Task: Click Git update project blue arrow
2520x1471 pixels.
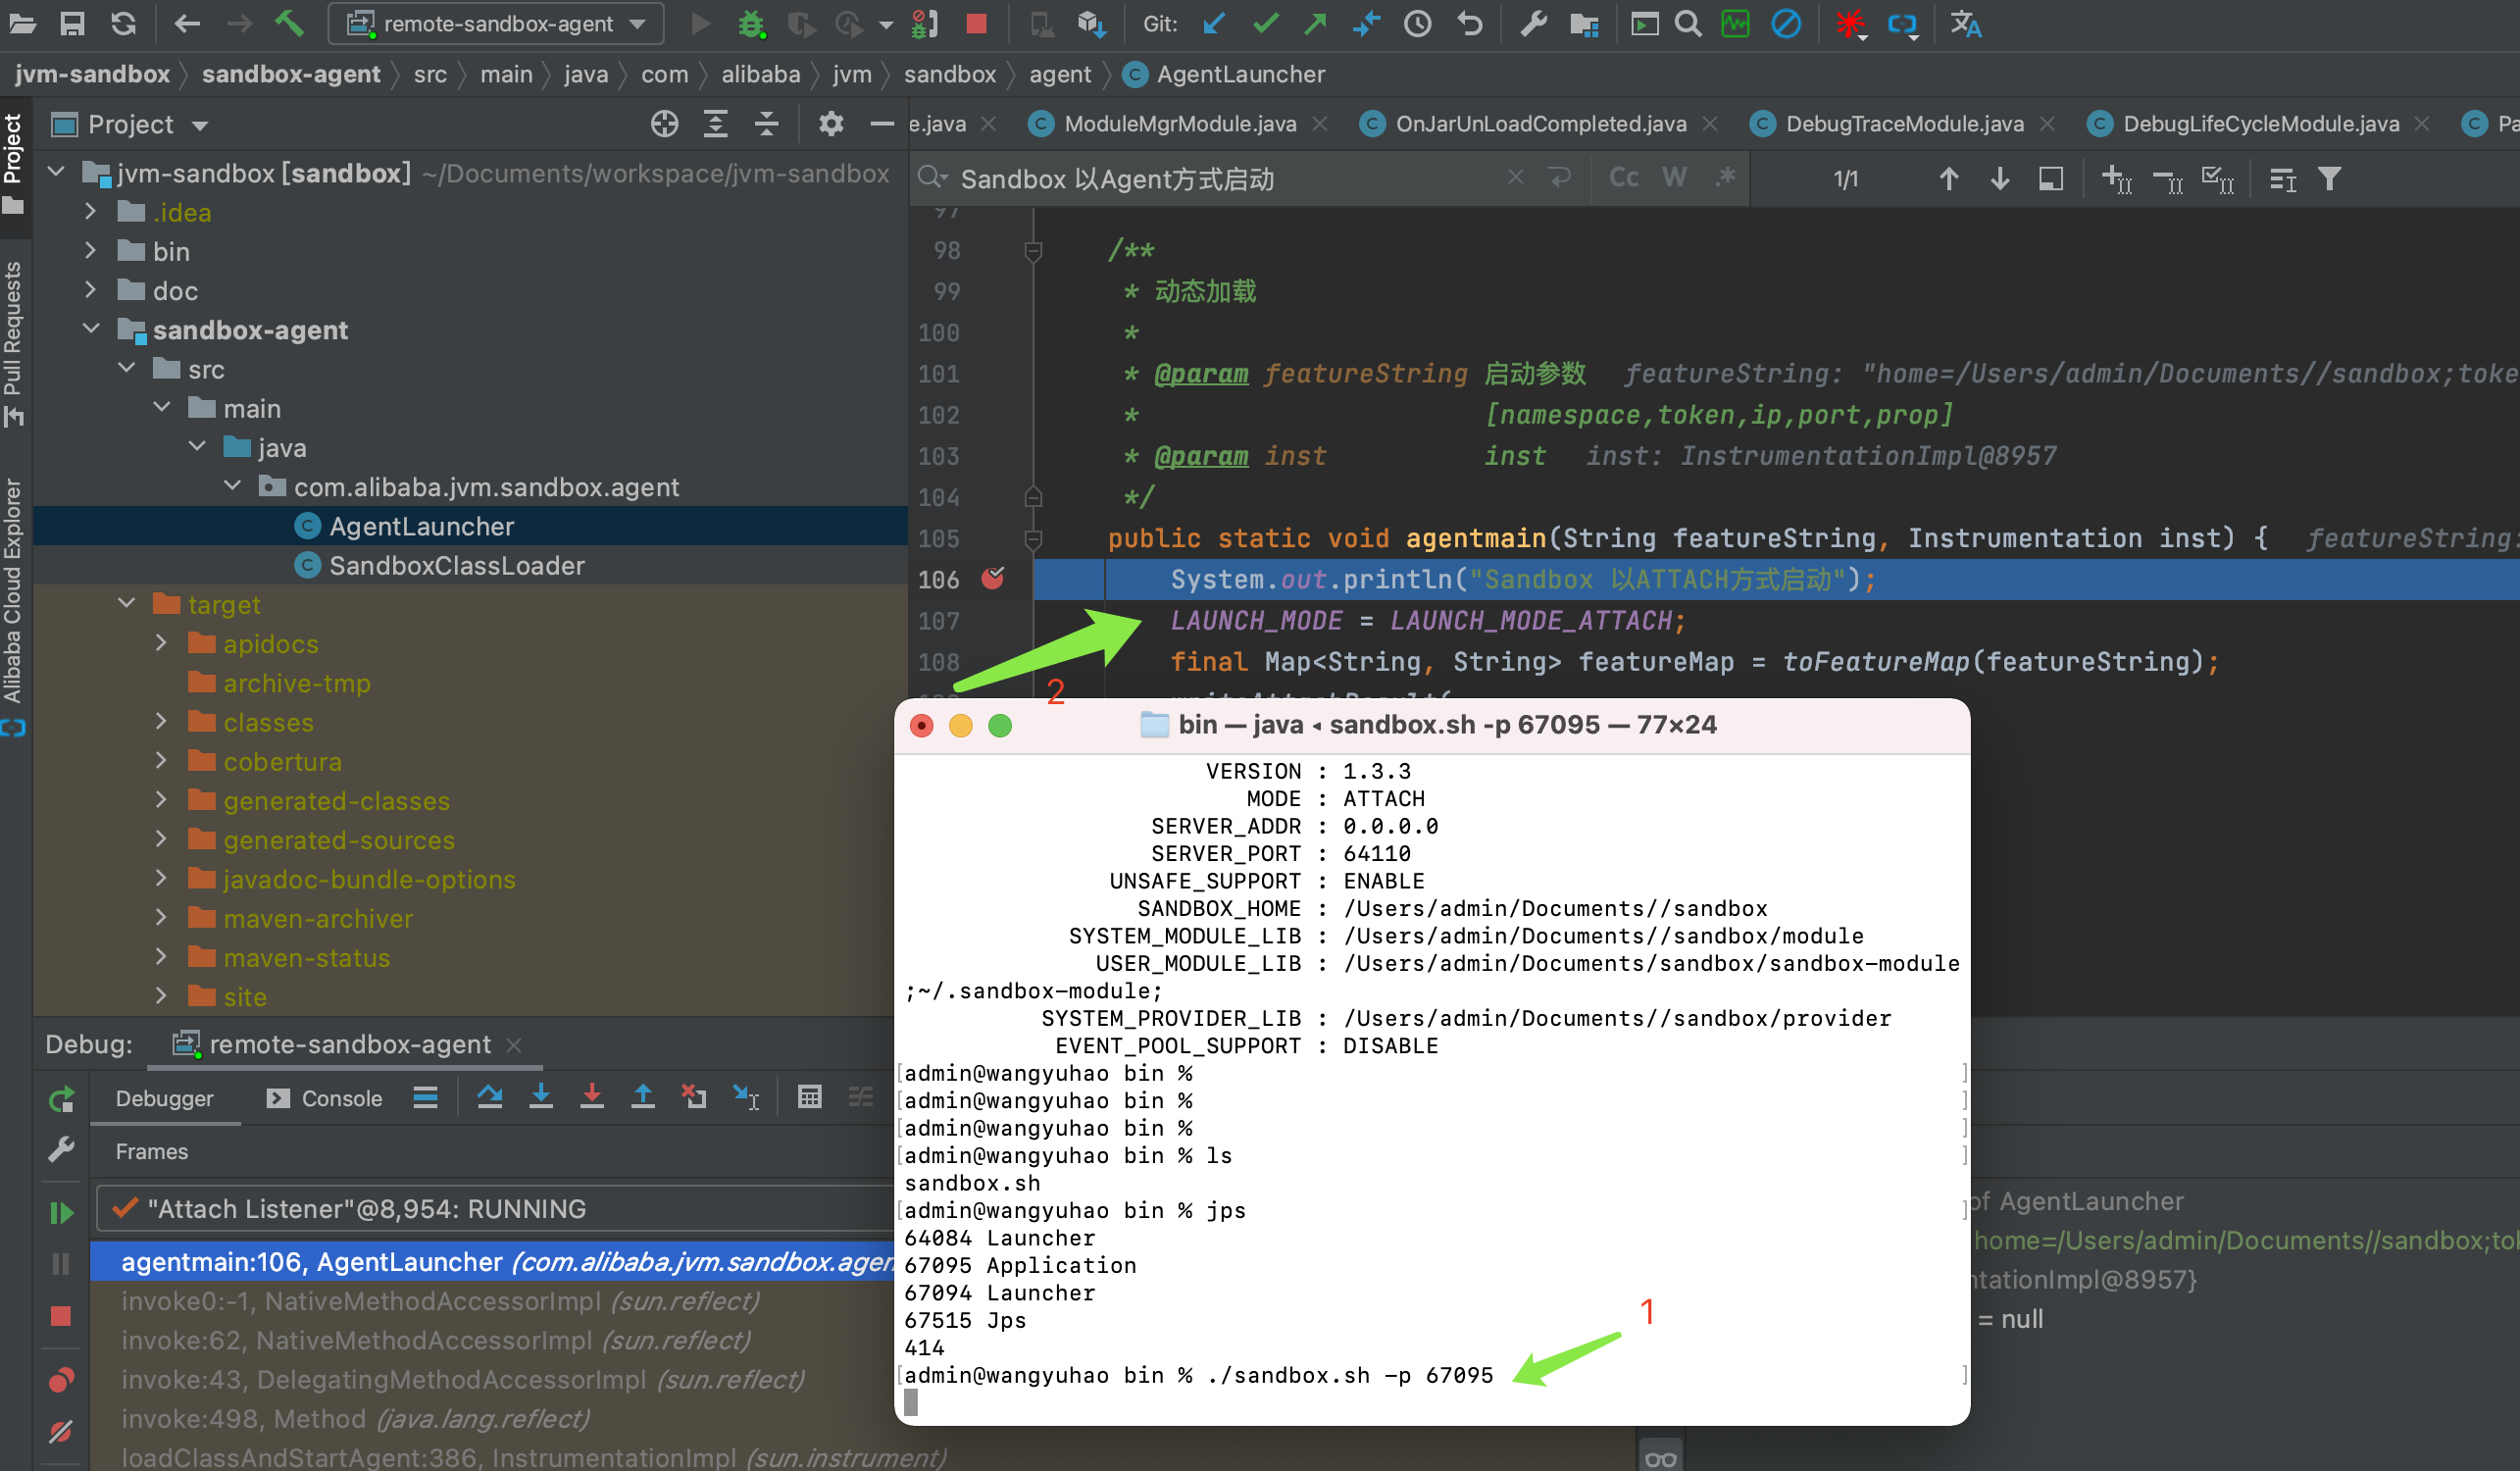Action: click(1214, 23)
